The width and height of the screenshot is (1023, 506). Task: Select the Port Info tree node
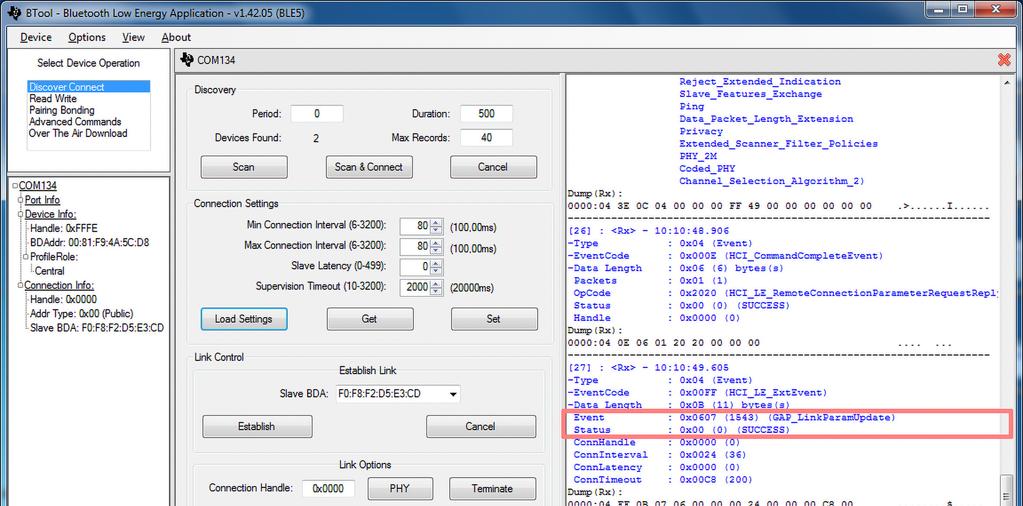point(42,200)
